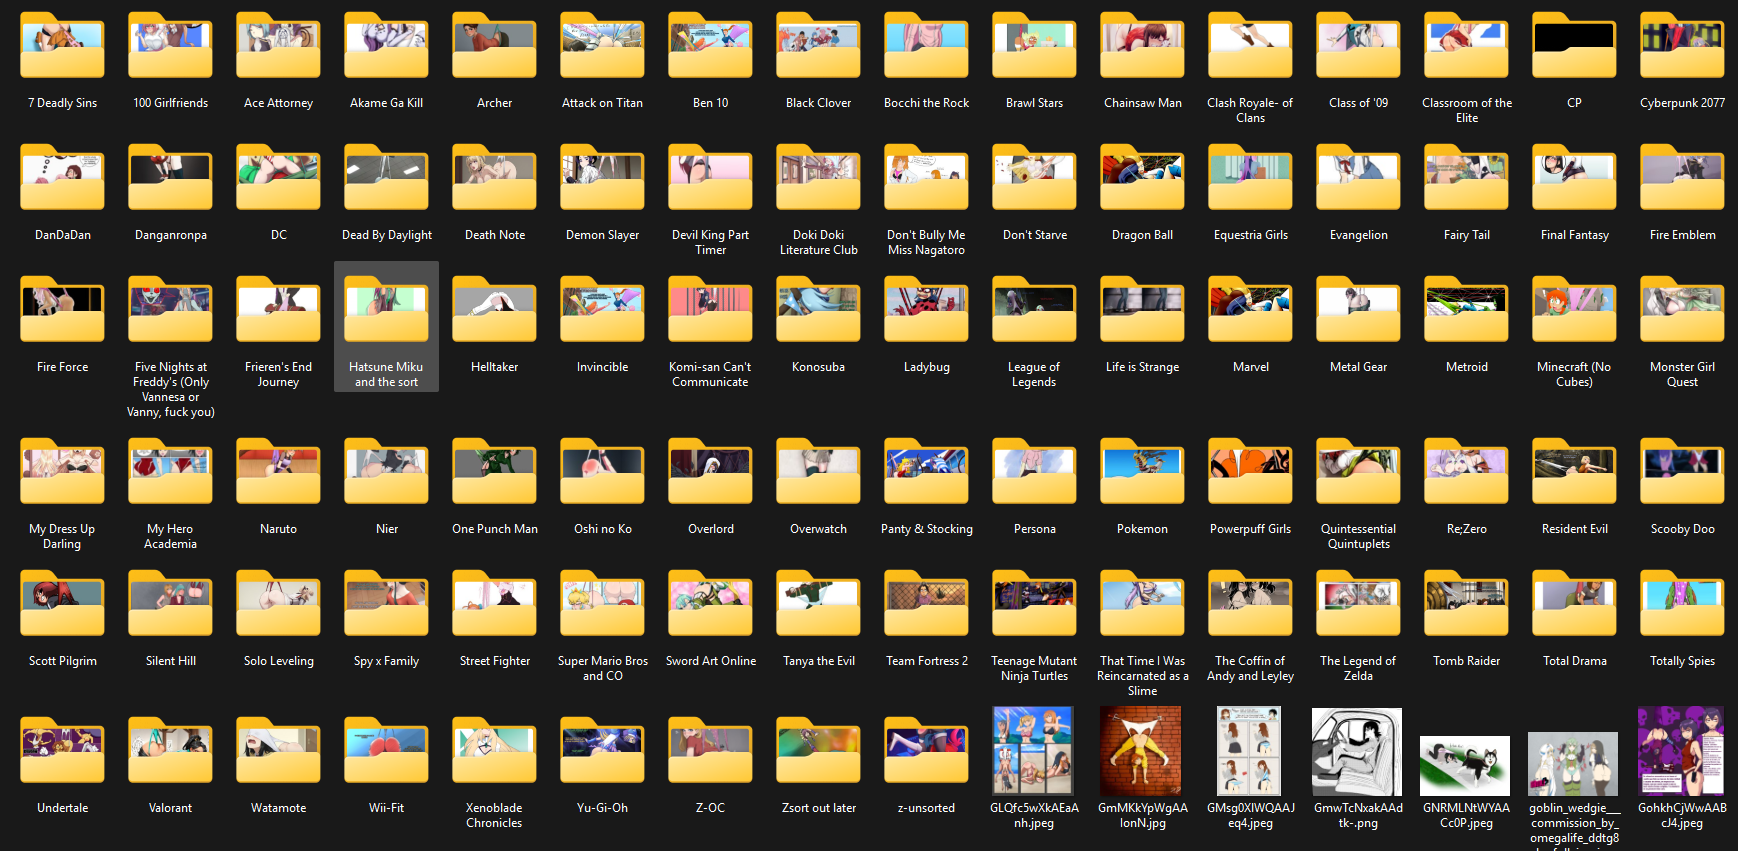Click the Fairy Tail folder icon

(x=1466, y=178)
